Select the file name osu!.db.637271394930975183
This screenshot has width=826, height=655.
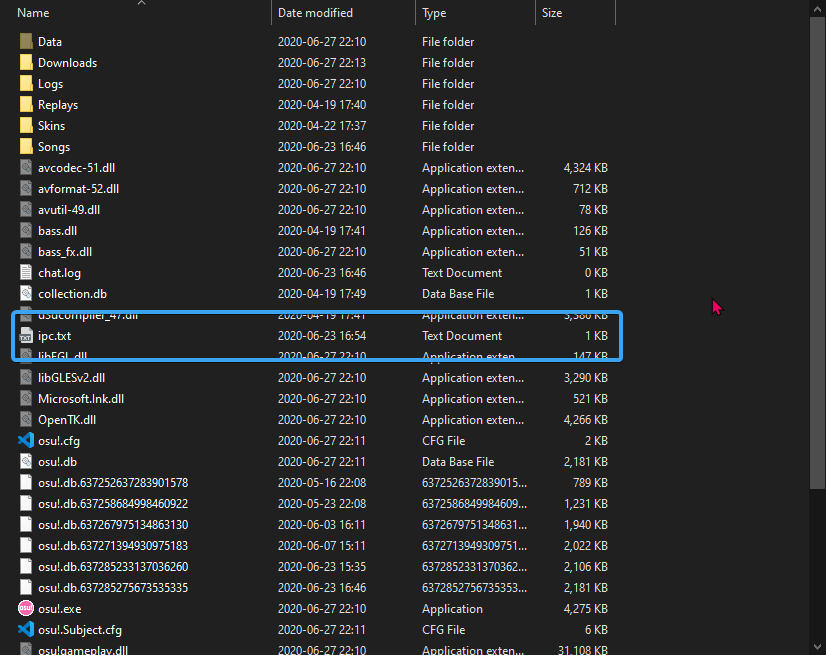coord(113,546)
